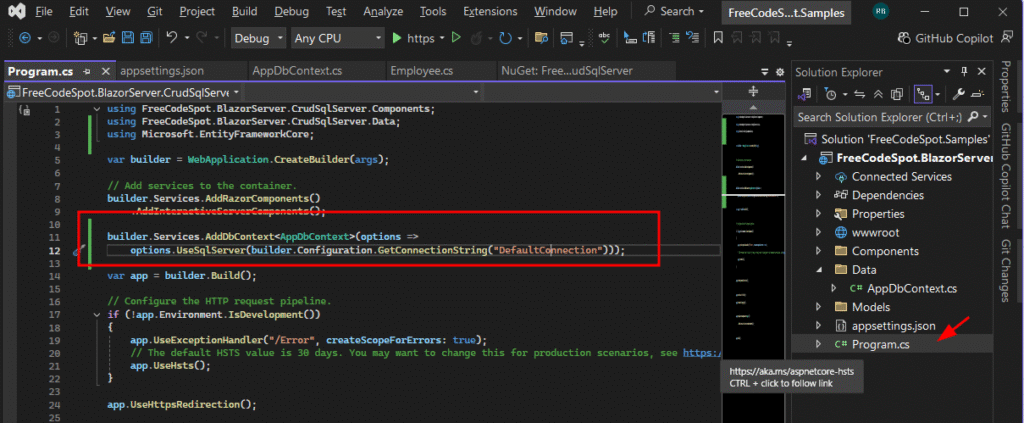Sync with Active Document in Solution Explorer

pos(859,95)
